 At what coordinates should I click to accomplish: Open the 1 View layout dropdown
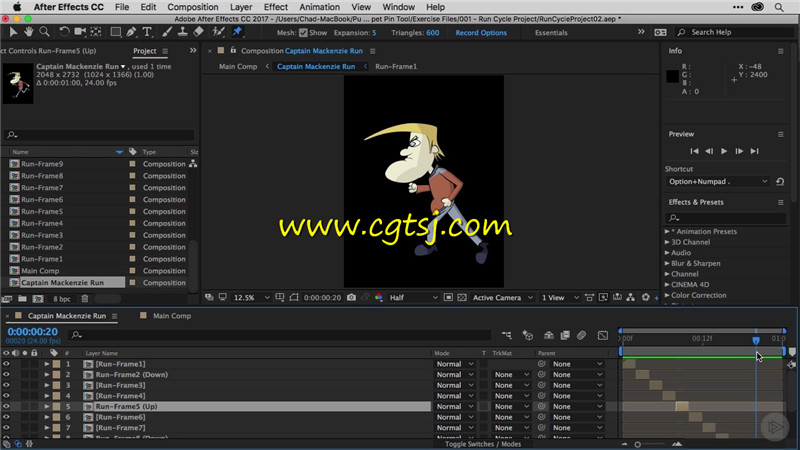560,297
